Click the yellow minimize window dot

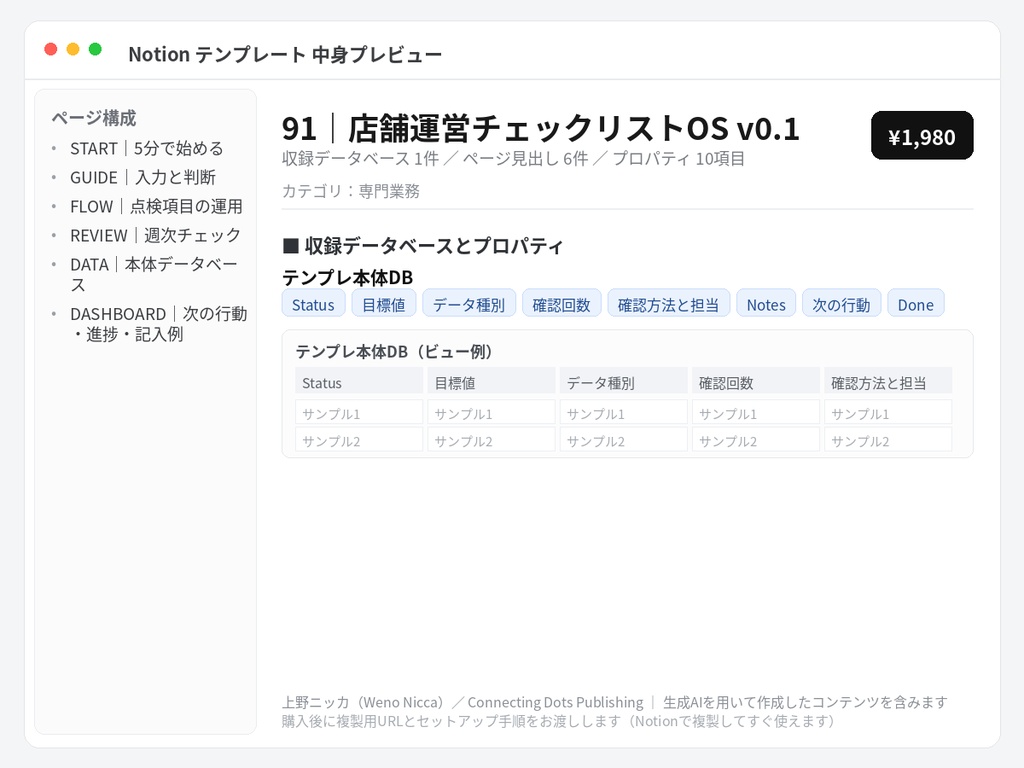(x=73, y=49)
